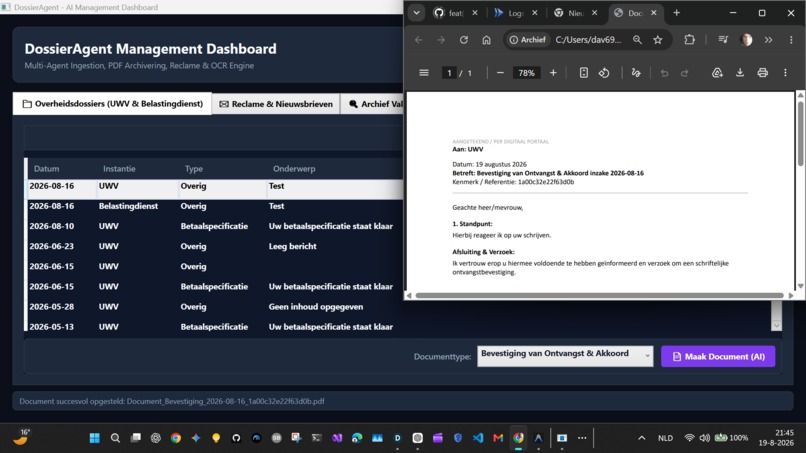Save the PDF to cloud drive

pos(717,73)
